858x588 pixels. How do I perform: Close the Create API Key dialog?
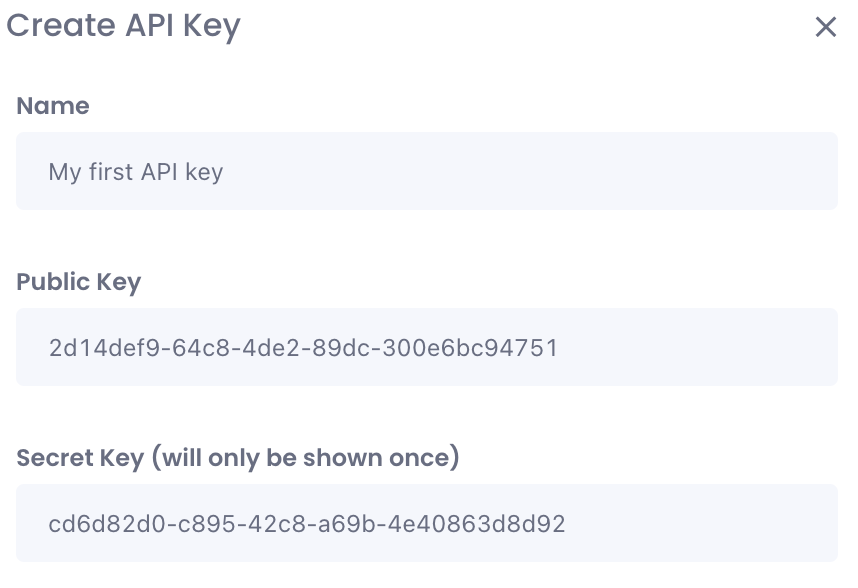click(x=825, y=27)
